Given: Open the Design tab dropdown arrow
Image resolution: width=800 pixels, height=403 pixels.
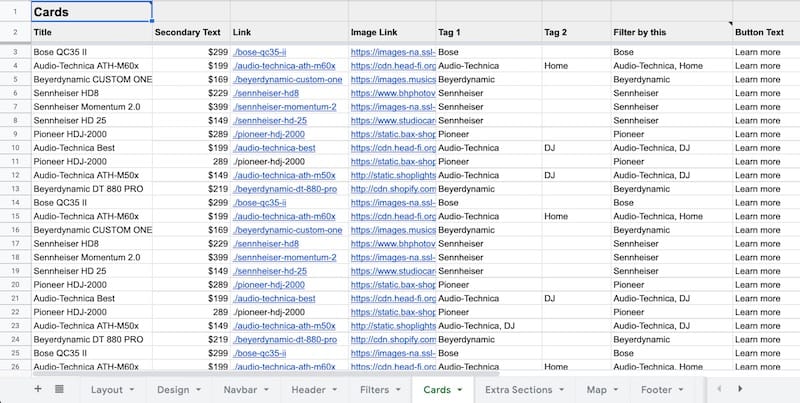Looking at the screenshot, I should (198, 390).
